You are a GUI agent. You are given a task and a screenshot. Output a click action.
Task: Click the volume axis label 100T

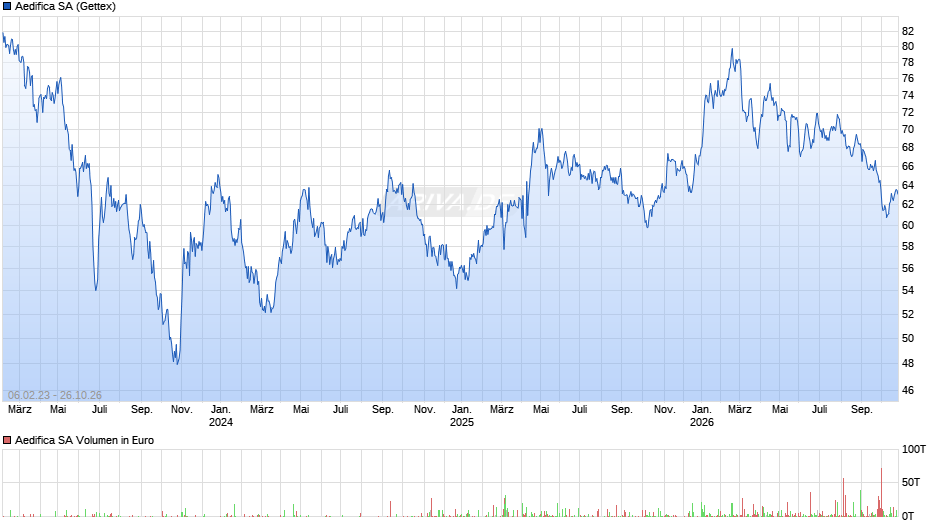[x=914, y=449]
